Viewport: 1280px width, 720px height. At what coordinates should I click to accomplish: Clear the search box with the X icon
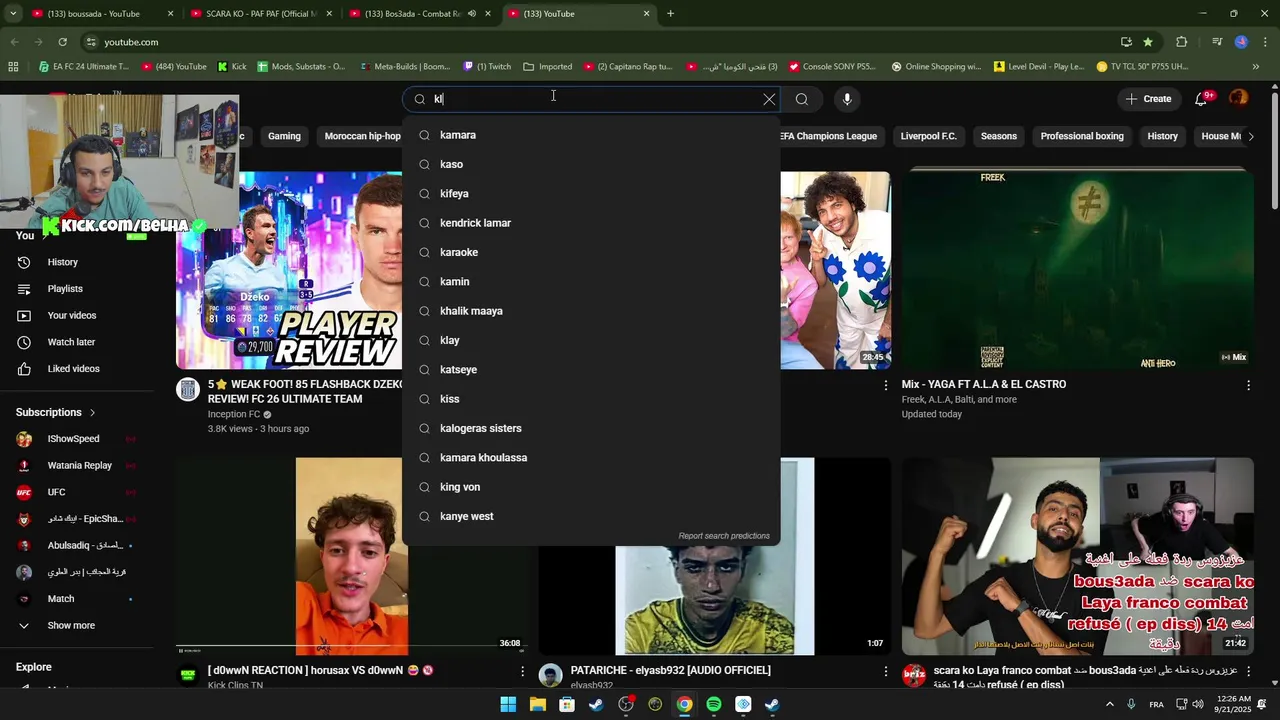click(x=769, y=99)
